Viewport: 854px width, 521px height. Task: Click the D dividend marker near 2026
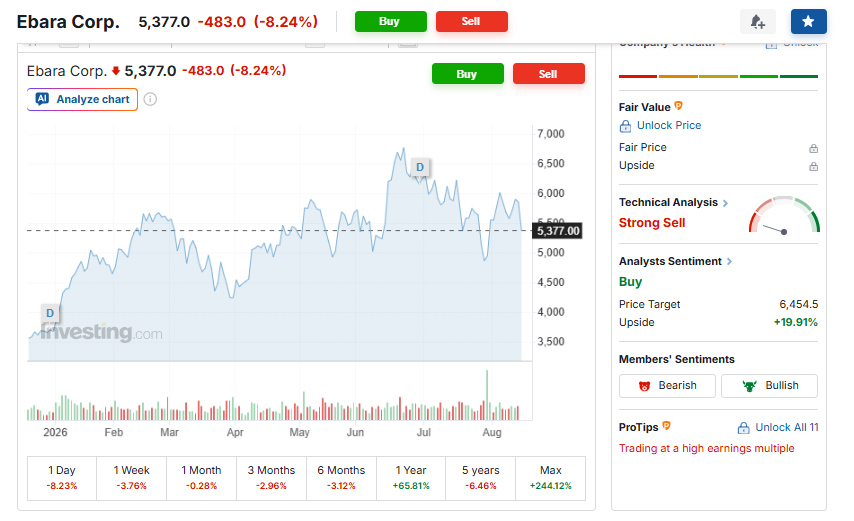point(50,313)
